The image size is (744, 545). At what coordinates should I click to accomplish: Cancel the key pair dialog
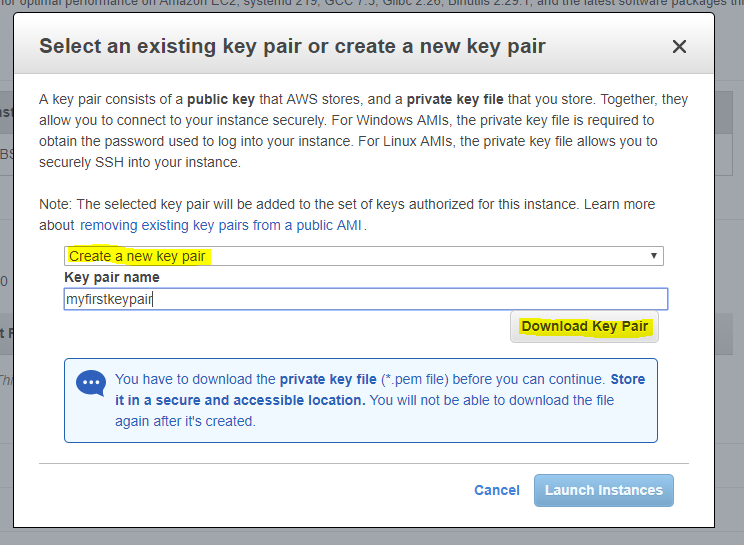497,490
